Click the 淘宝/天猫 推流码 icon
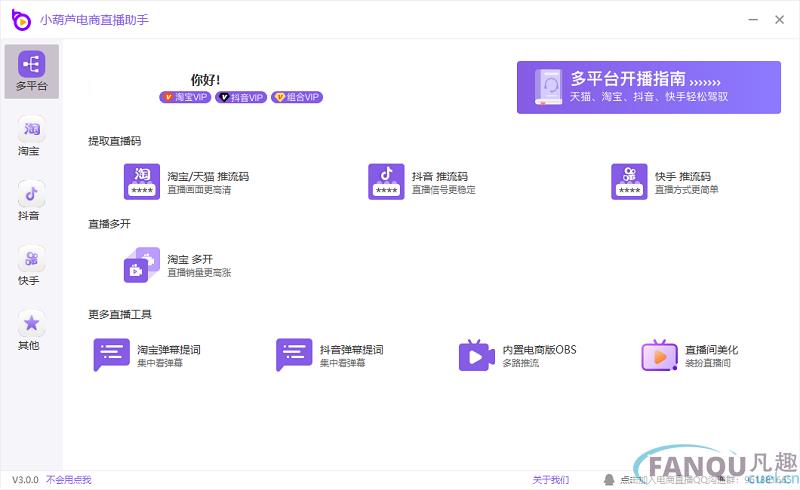 click(x=142, y=182)
